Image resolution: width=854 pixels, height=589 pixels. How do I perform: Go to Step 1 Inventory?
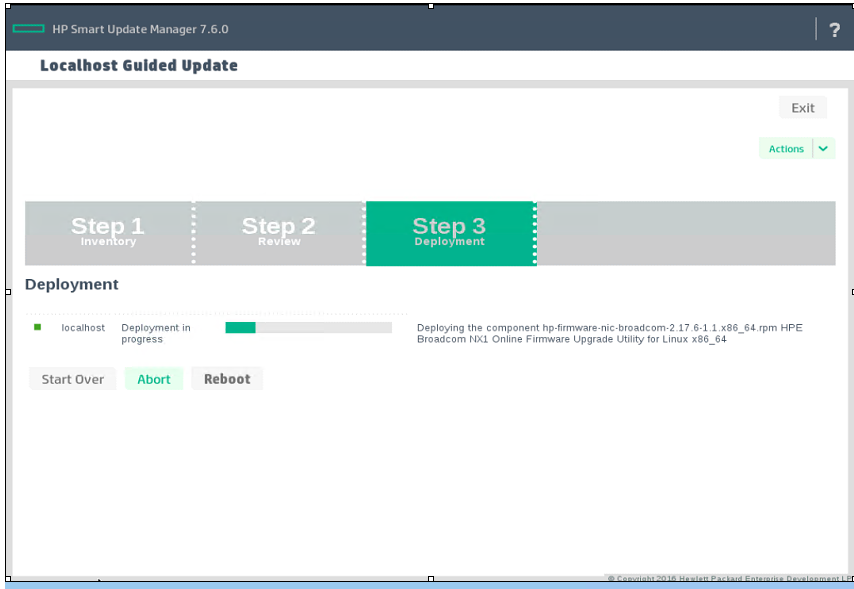108,233
